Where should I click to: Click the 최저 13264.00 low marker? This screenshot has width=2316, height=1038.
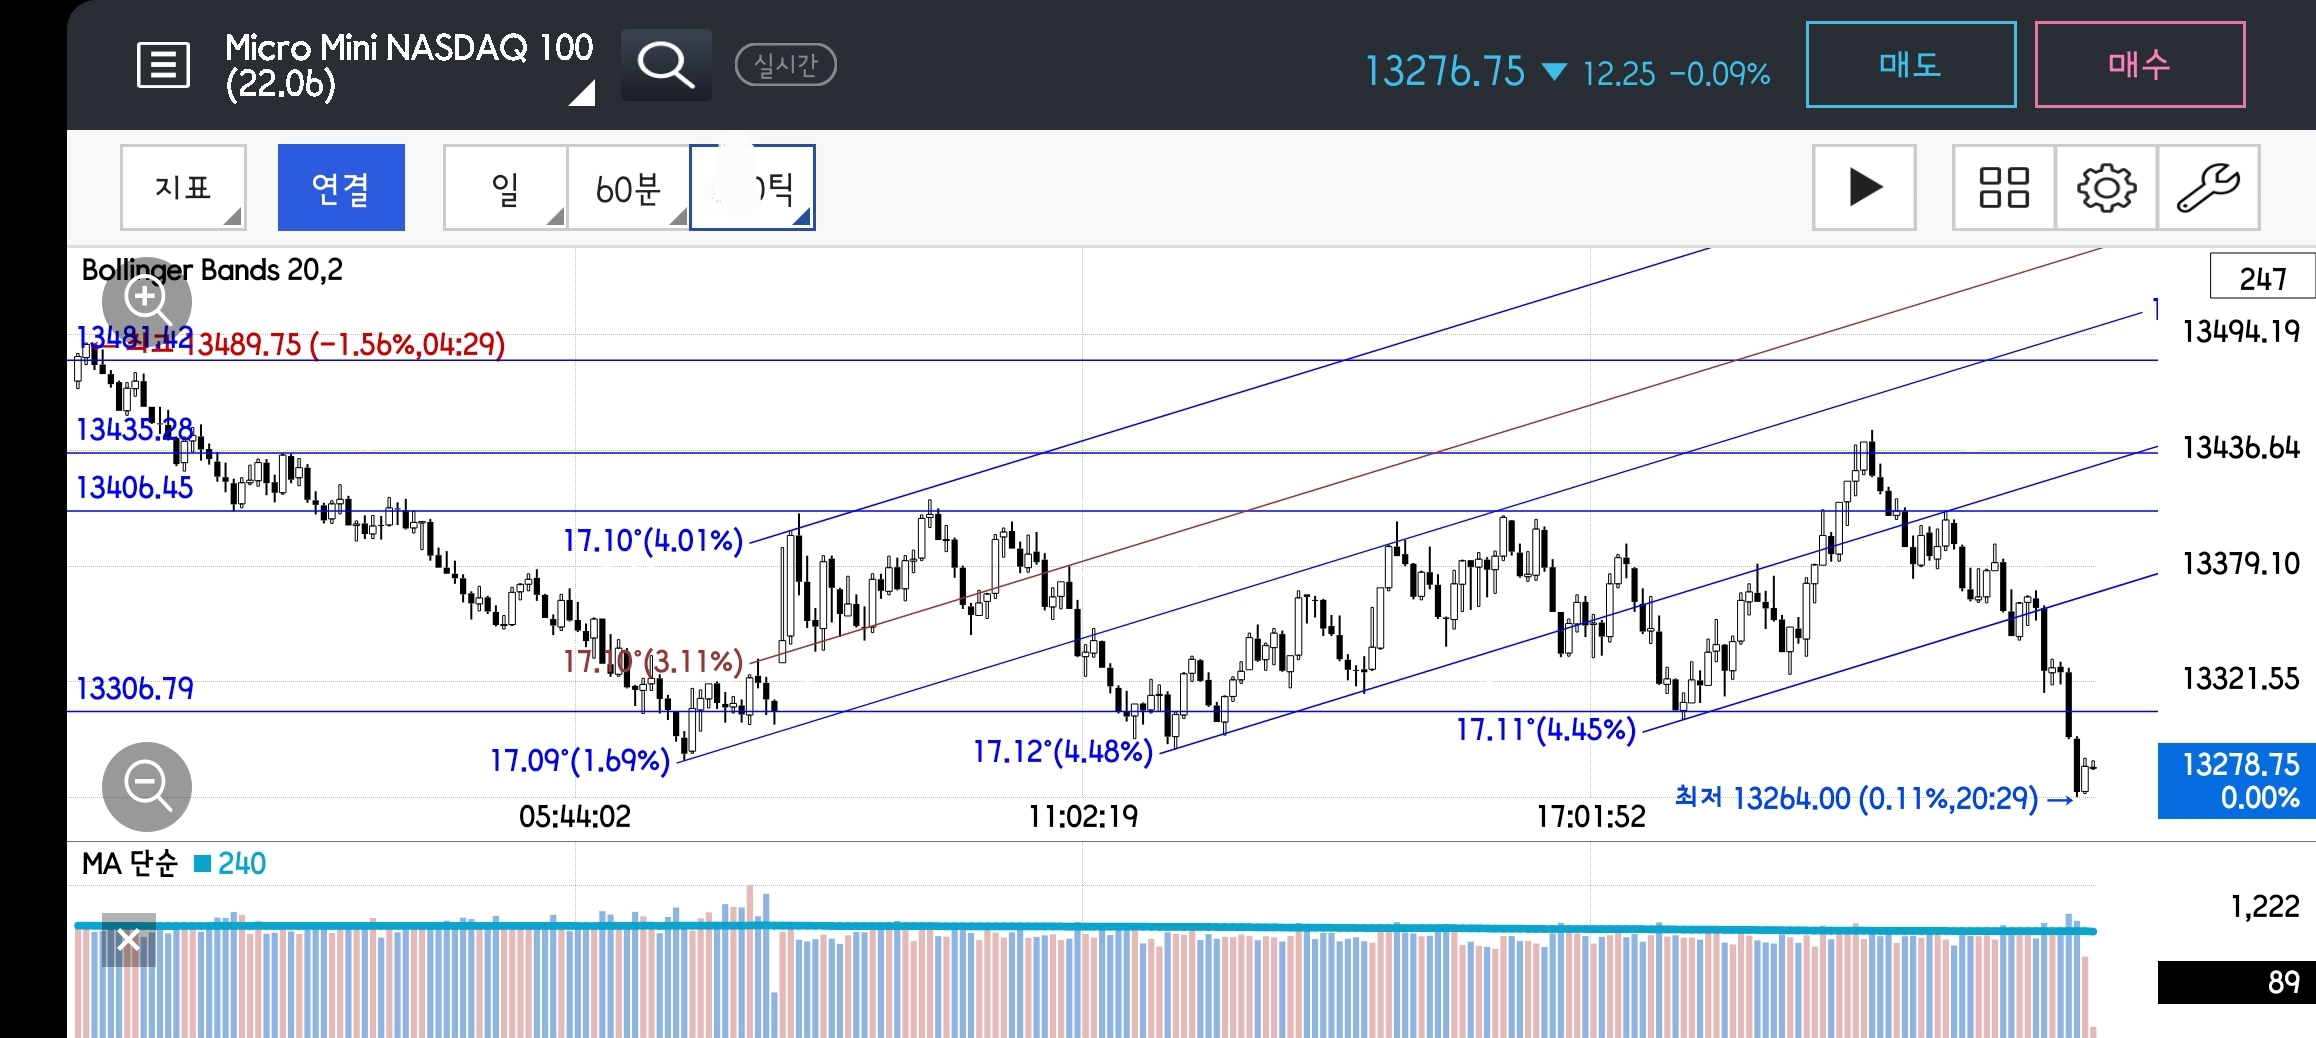tap(1874, 798)
